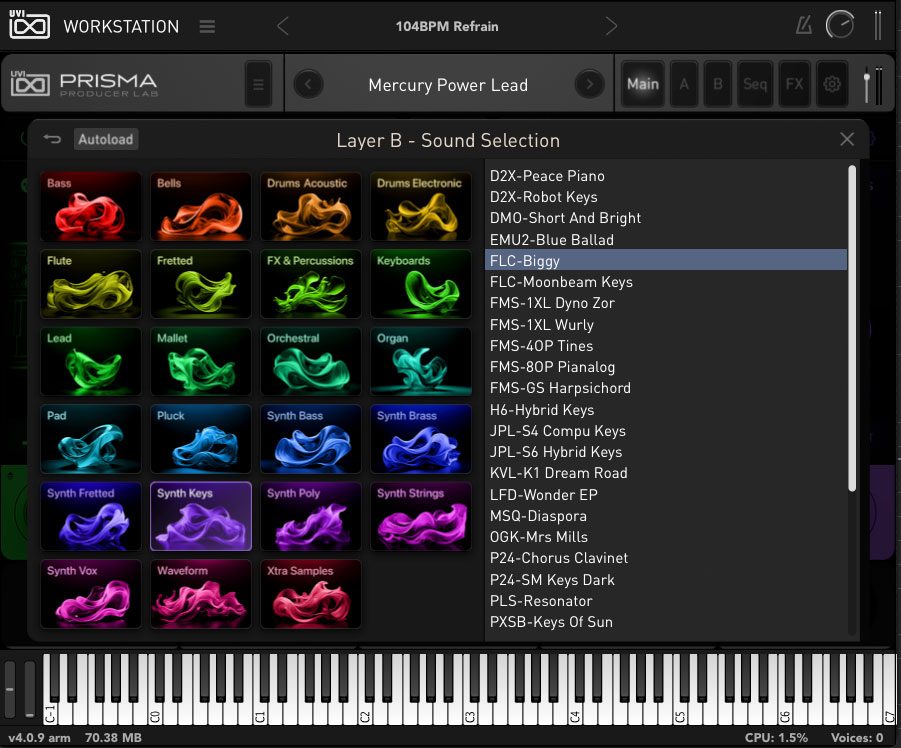Pick the Waveform category
This screenshot has height=748, width=901.
click(x=201, y=594)
